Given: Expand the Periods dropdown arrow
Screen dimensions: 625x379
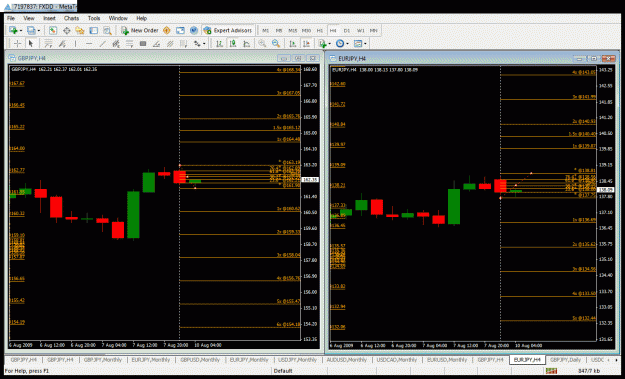Looking at the screenshot, I should click(x=347, y=43).
